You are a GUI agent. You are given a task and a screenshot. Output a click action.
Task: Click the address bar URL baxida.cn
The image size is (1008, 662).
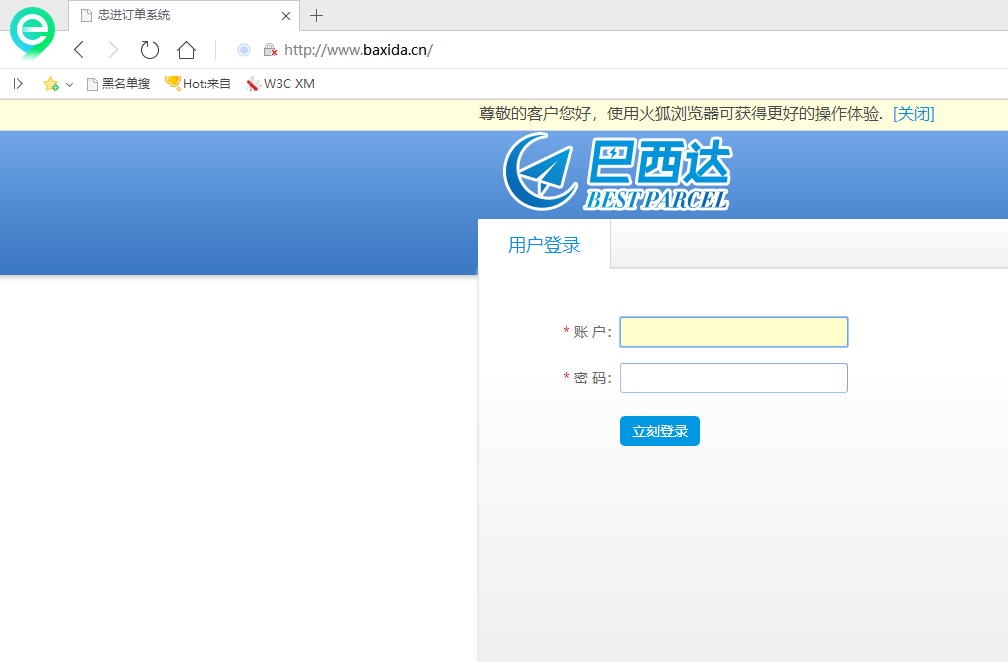[x=359, y=49]
